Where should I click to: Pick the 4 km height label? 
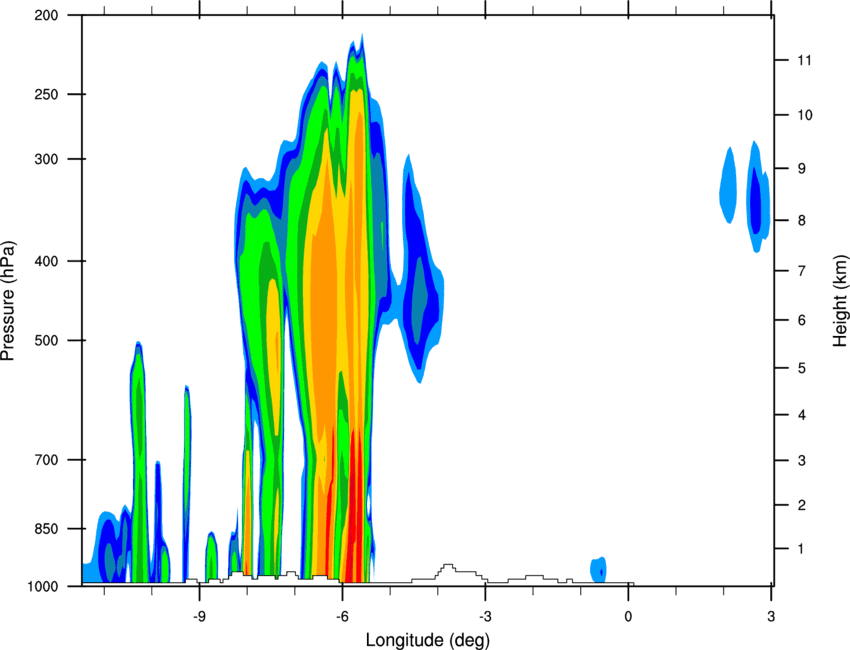point(802,415)
